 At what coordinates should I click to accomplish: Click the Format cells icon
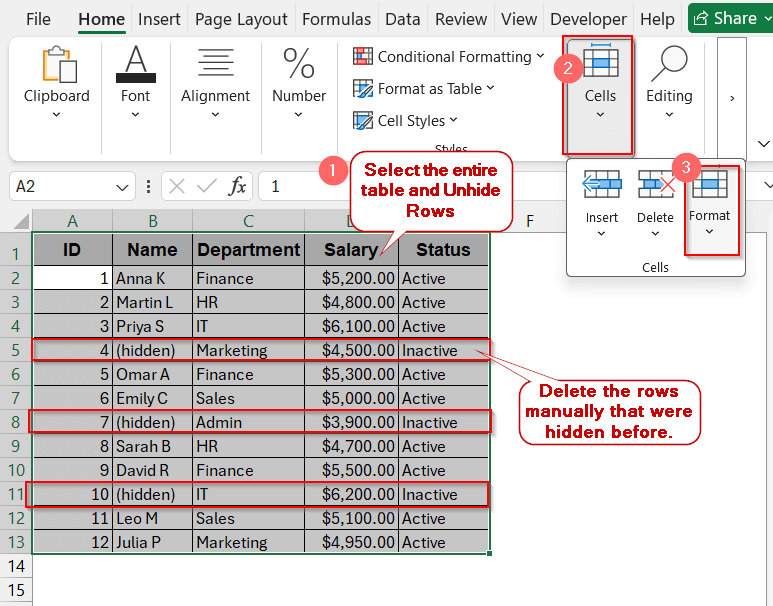click(710, 186)
